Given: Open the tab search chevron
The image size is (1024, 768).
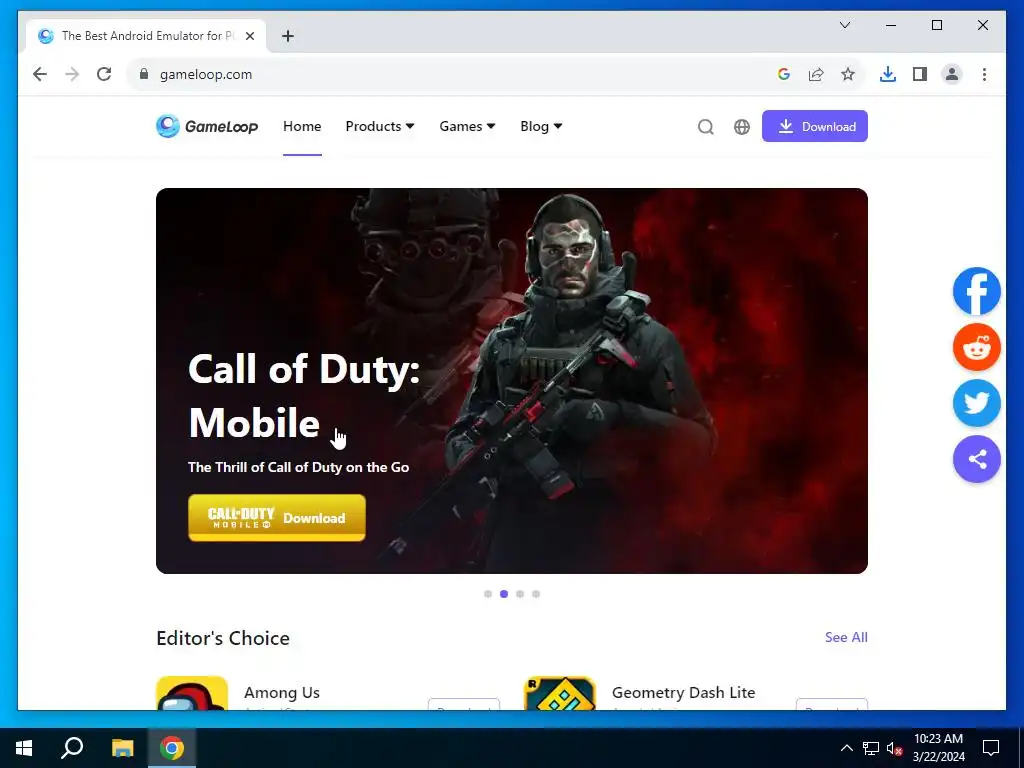Looking at the screenshot, I should pos(844,25).
